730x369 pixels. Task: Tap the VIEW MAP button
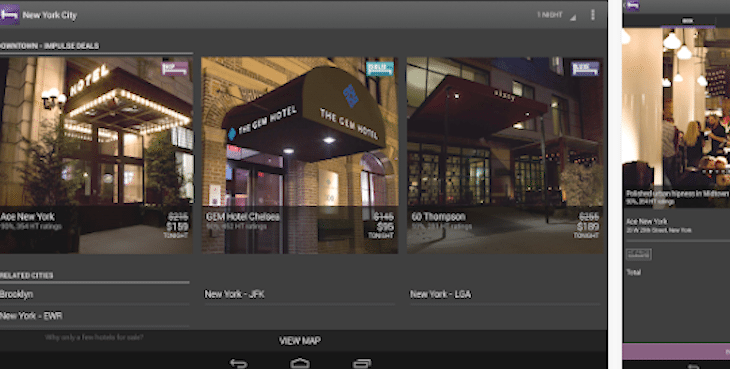coord(300,341)
